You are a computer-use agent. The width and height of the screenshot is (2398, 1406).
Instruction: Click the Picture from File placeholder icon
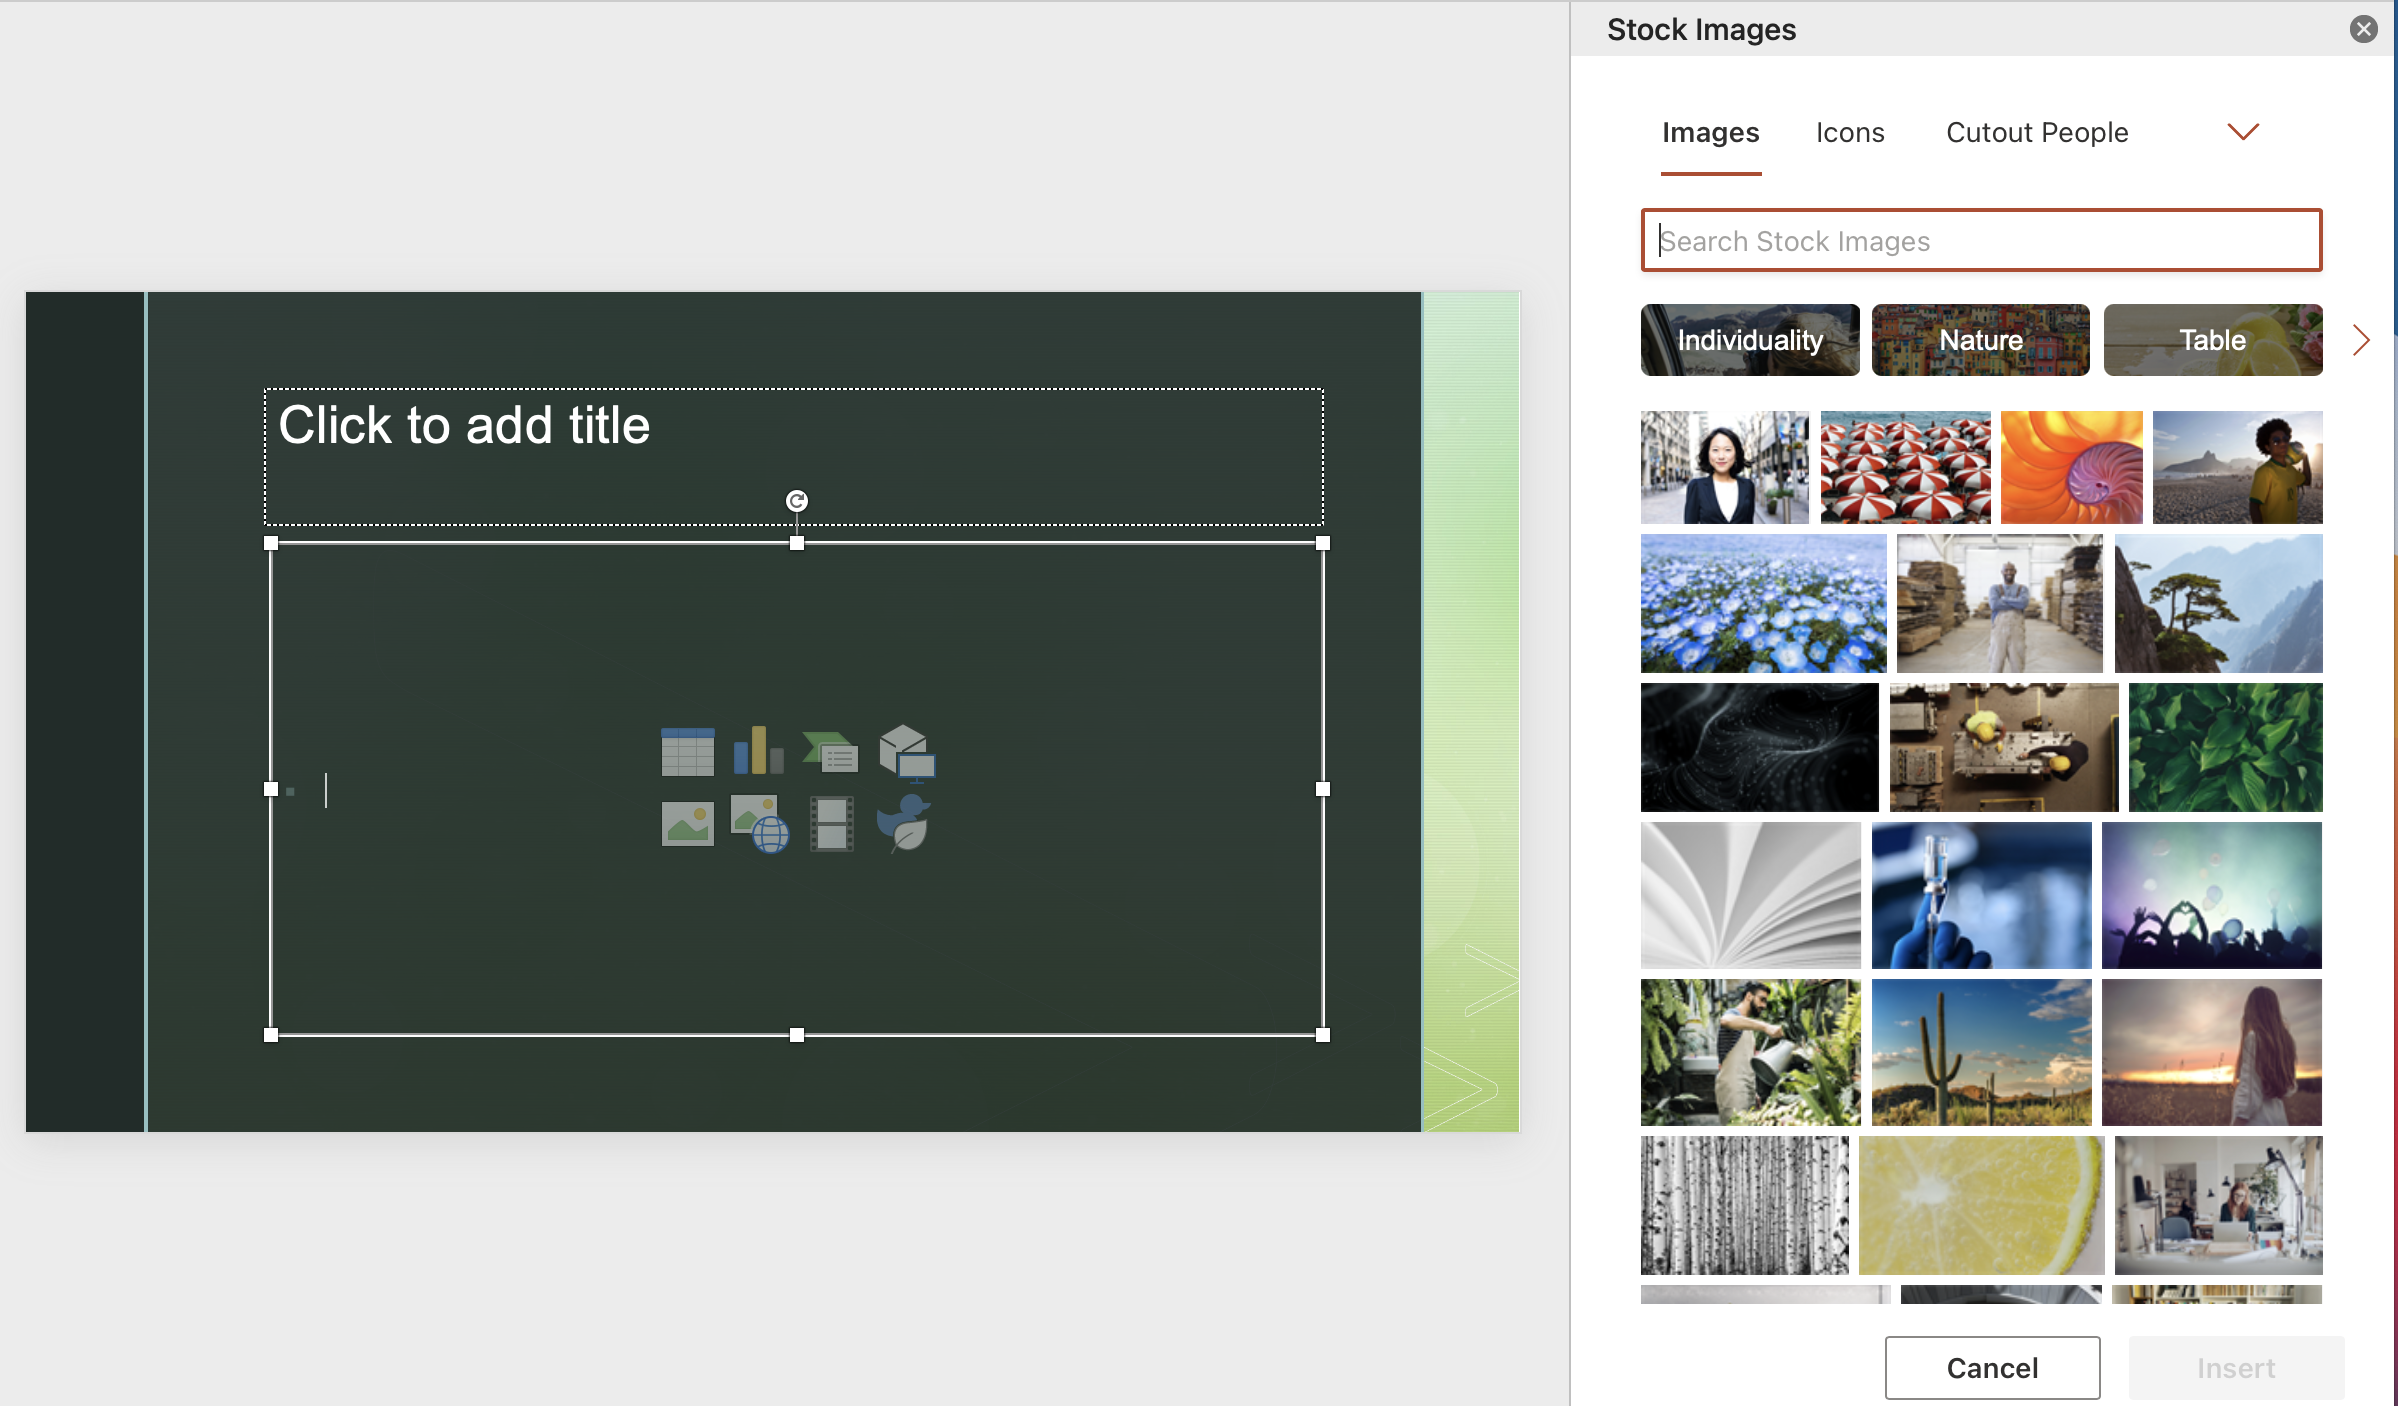tap(687, 824)
